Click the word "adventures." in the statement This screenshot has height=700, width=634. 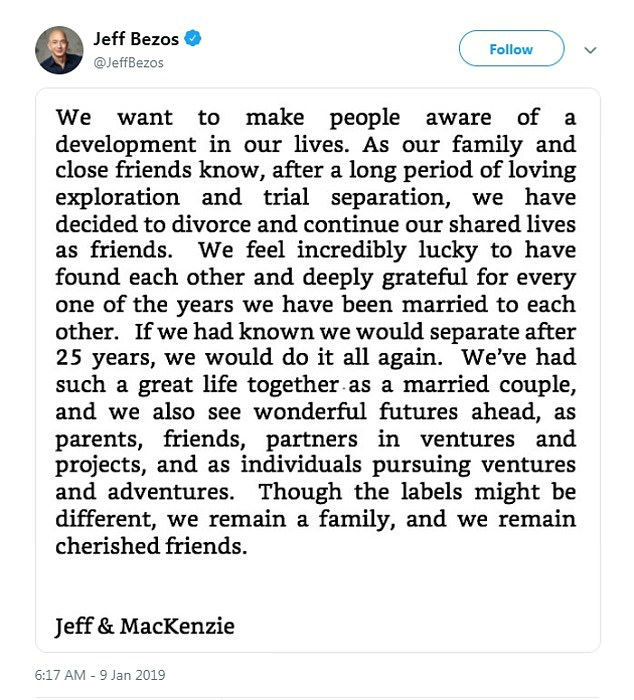(x=171, y=492)
